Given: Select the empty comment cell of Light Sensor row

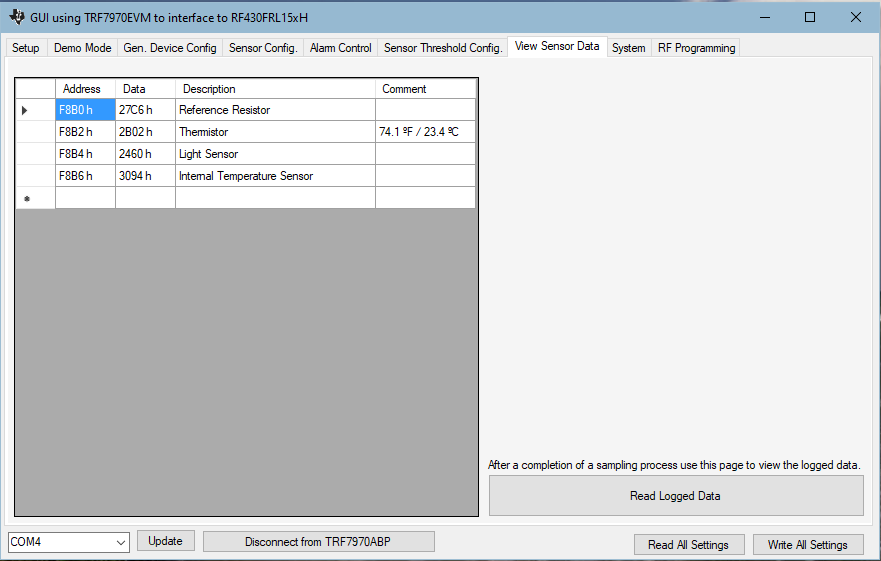Looking at the screenshot, I should 425,154.
